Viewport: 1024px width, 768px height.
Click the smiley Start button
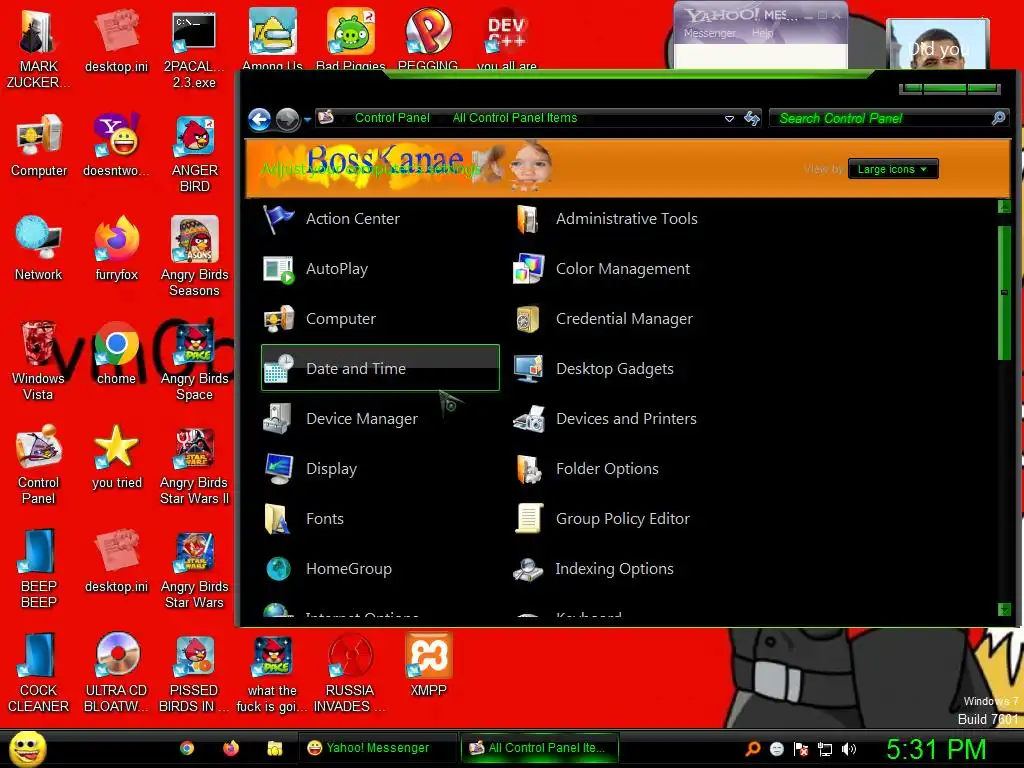[27, 749]
